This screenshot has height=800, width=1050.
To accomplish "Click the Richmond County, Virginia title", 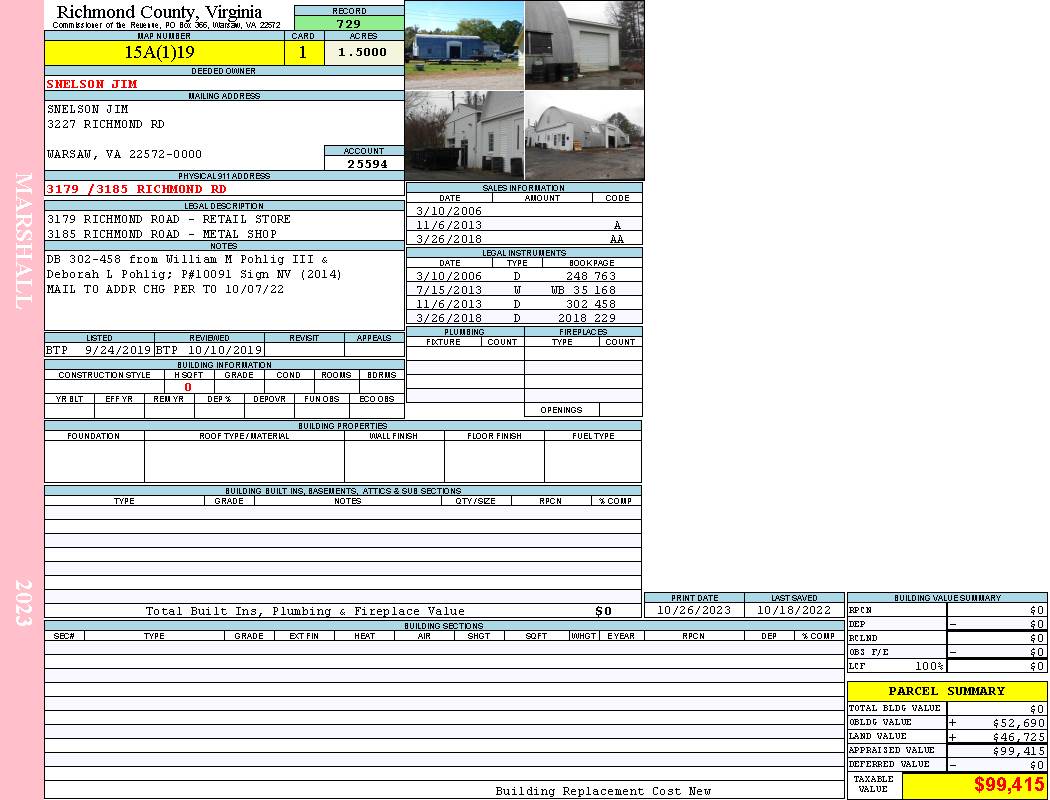I will tap(159, 12).
